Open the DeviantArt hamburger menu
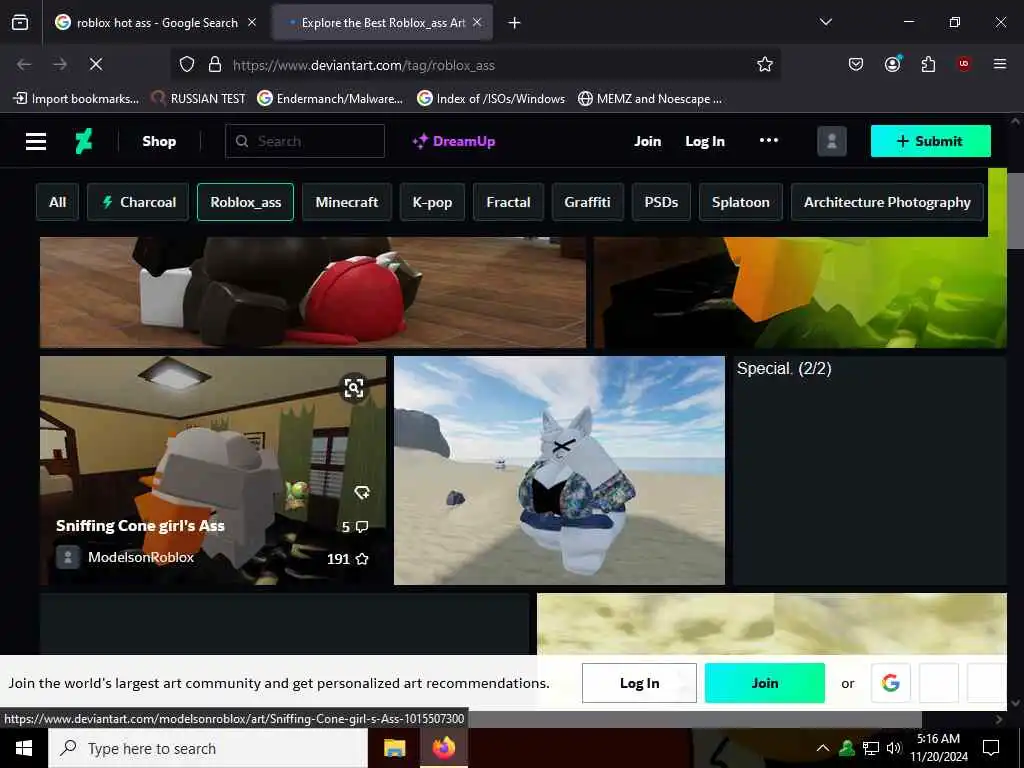 [36, 141]
